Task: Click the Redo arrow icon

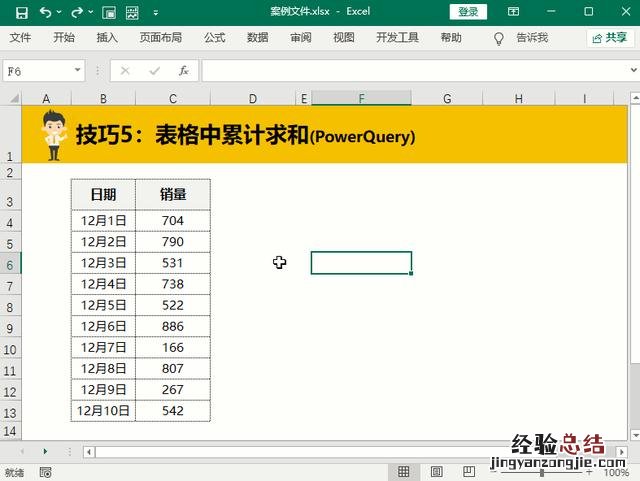Action: (78, 12)
